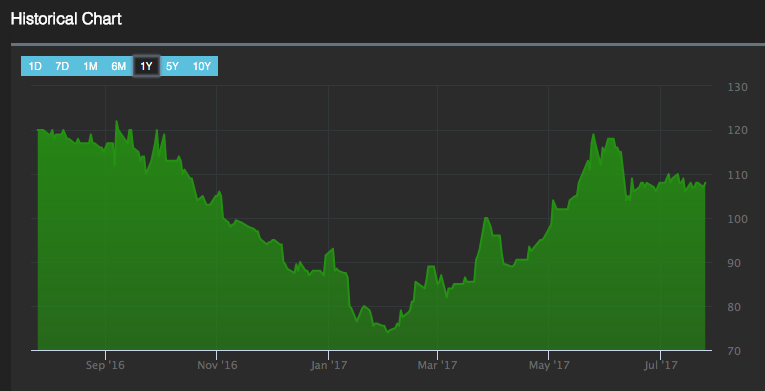Click the 130 y-axis value
Viewport: 765px width, 391px height.
pyautogui.click(x=737, y=88)
